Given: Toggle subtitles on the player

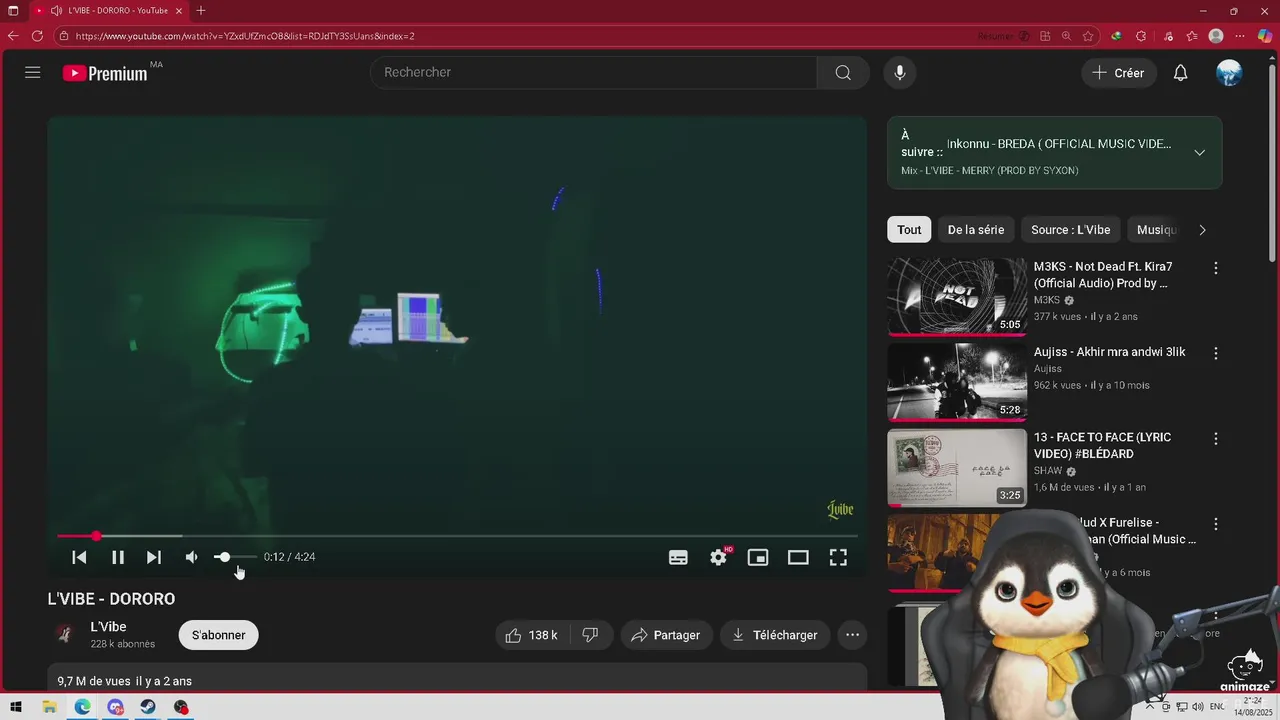Looking at the screenshot, I should pos(678,557).
